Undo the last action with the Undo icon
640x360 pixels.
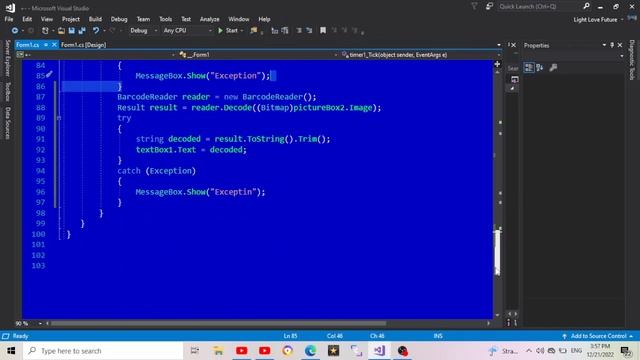(x=96, y=31)
